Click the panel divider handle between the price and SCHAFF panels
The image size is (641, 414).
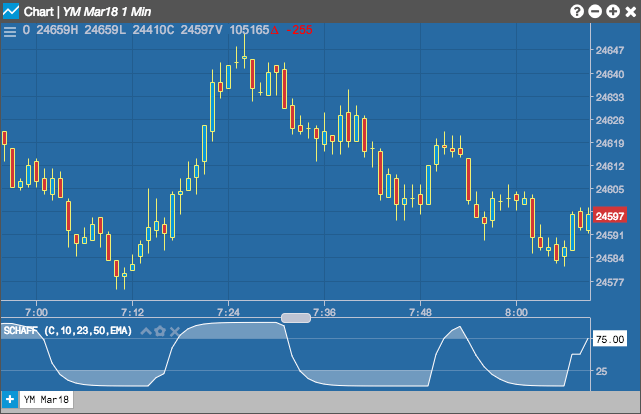pyautogui.click(x=296, y=318)
